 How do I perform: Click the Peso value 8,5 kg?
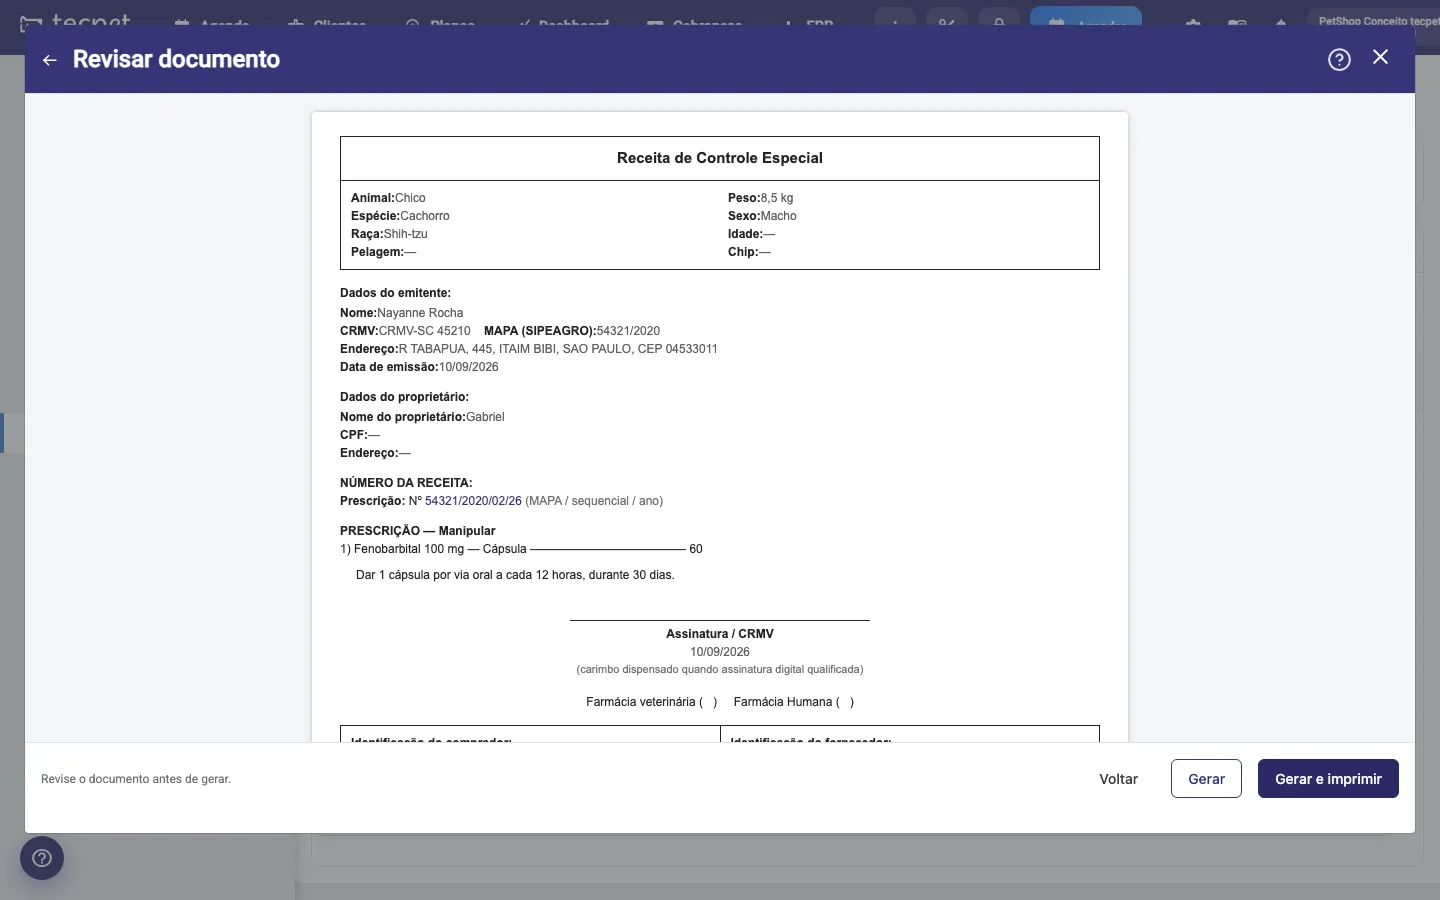click(x=777, y=198)
